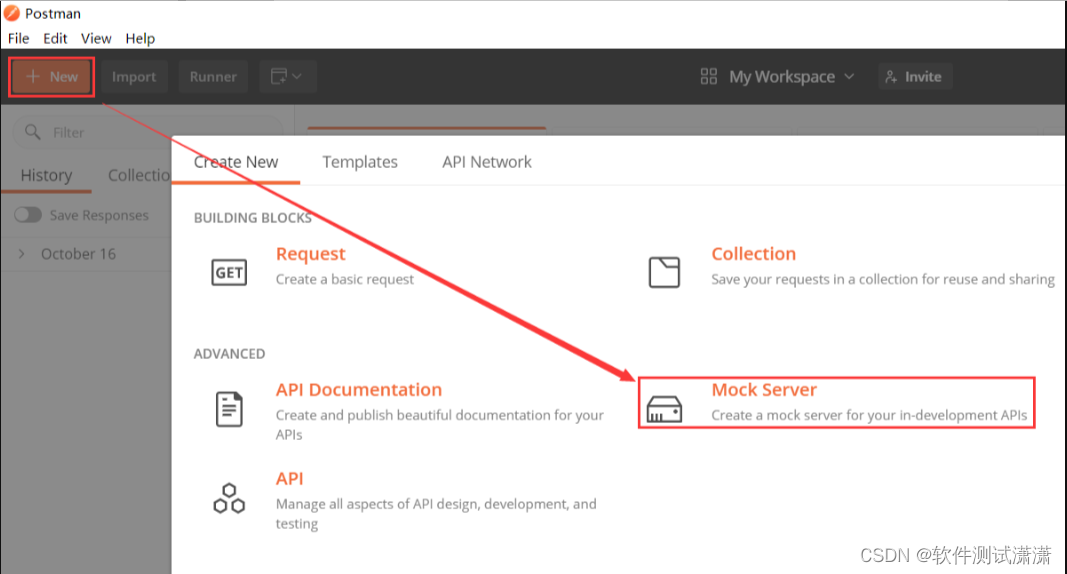Open the Help menu
The width and height of the screenshot is (1067, 574).
pos(140,38)
